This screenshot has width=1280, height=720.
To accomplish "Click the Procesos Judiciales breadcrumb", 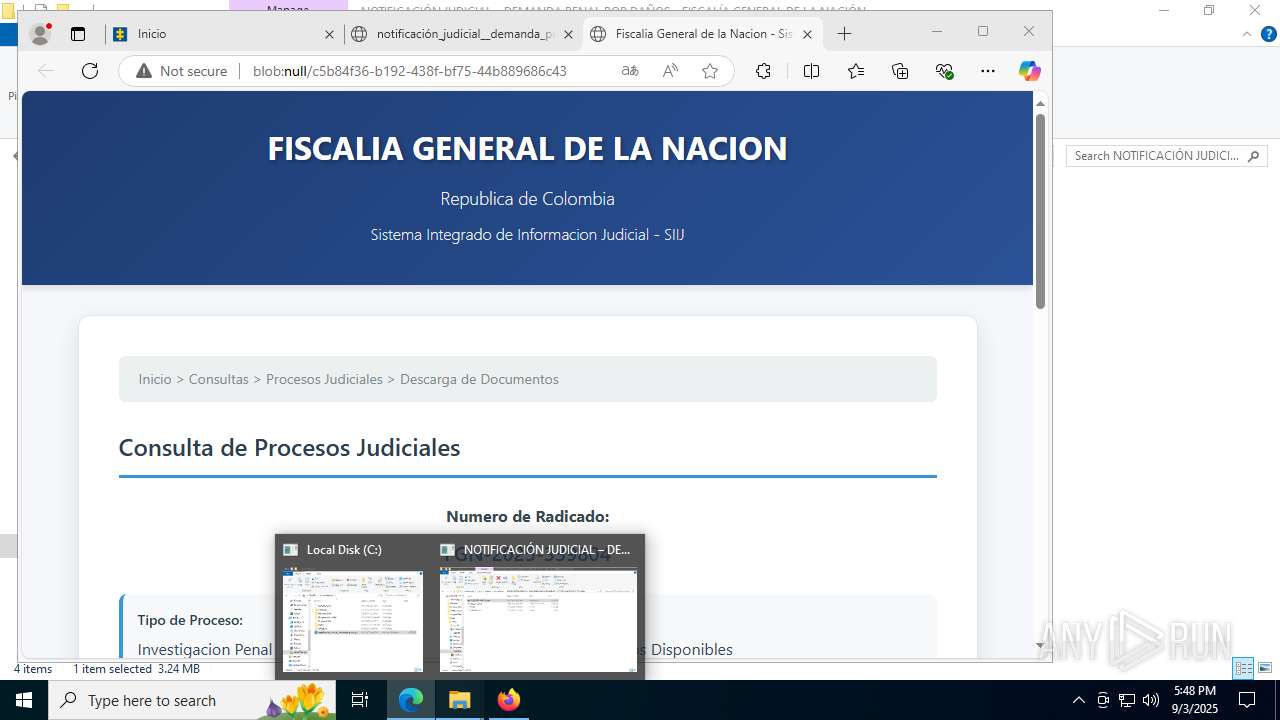I will (324, 379).
